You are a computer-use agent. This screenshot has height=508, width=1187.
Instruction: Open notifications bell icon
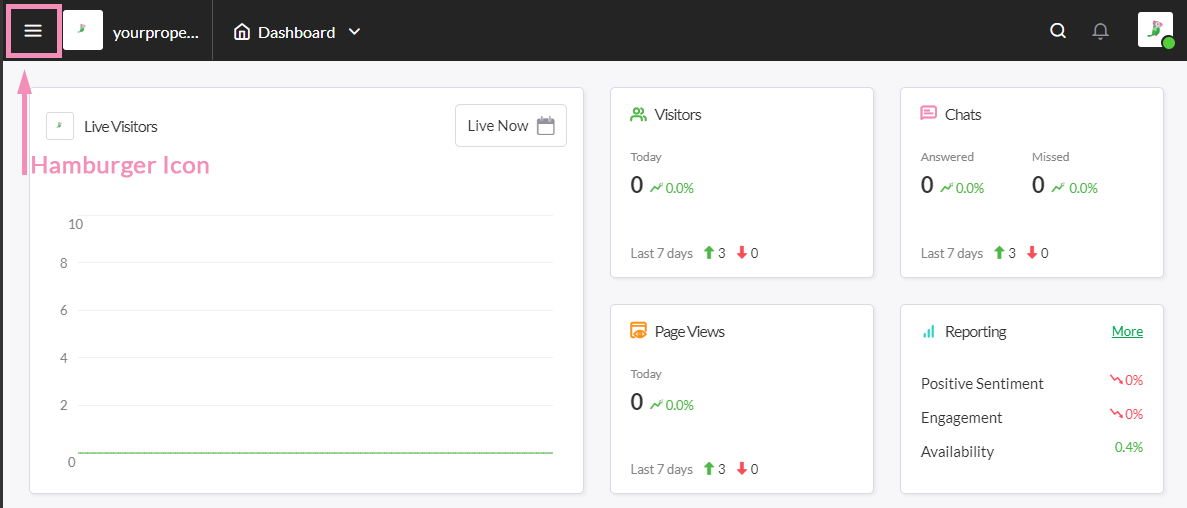(1101, 31)
